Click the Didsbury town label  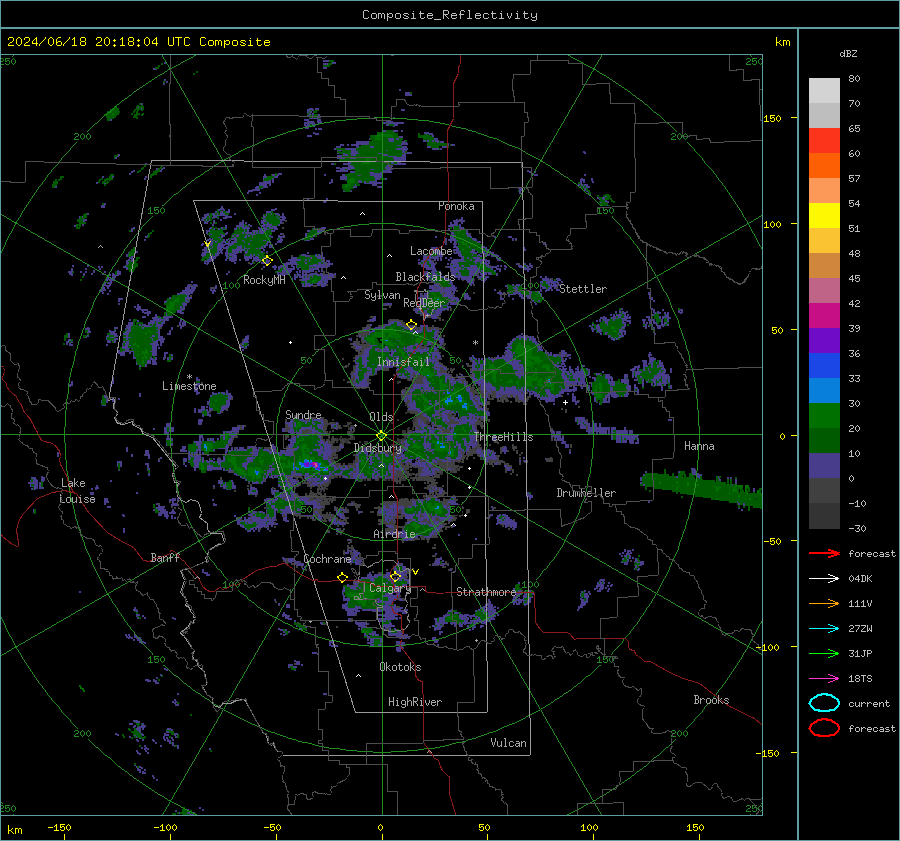(377, 448)
